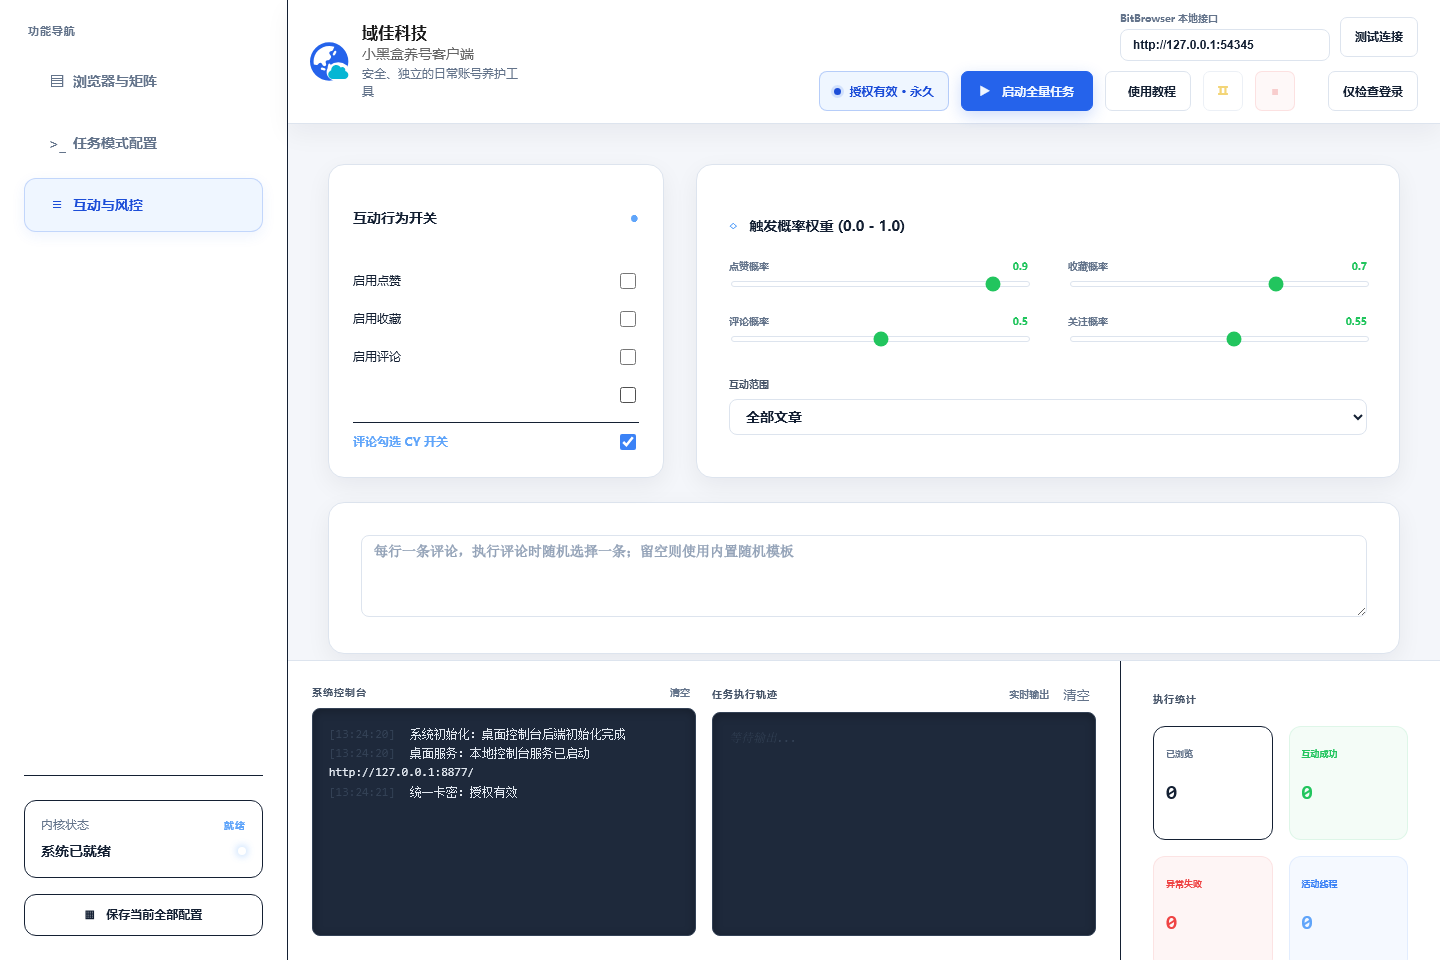Click the pause task icon button
The height and width of the screenshot is (960, 1440).
coord(1222,91)
